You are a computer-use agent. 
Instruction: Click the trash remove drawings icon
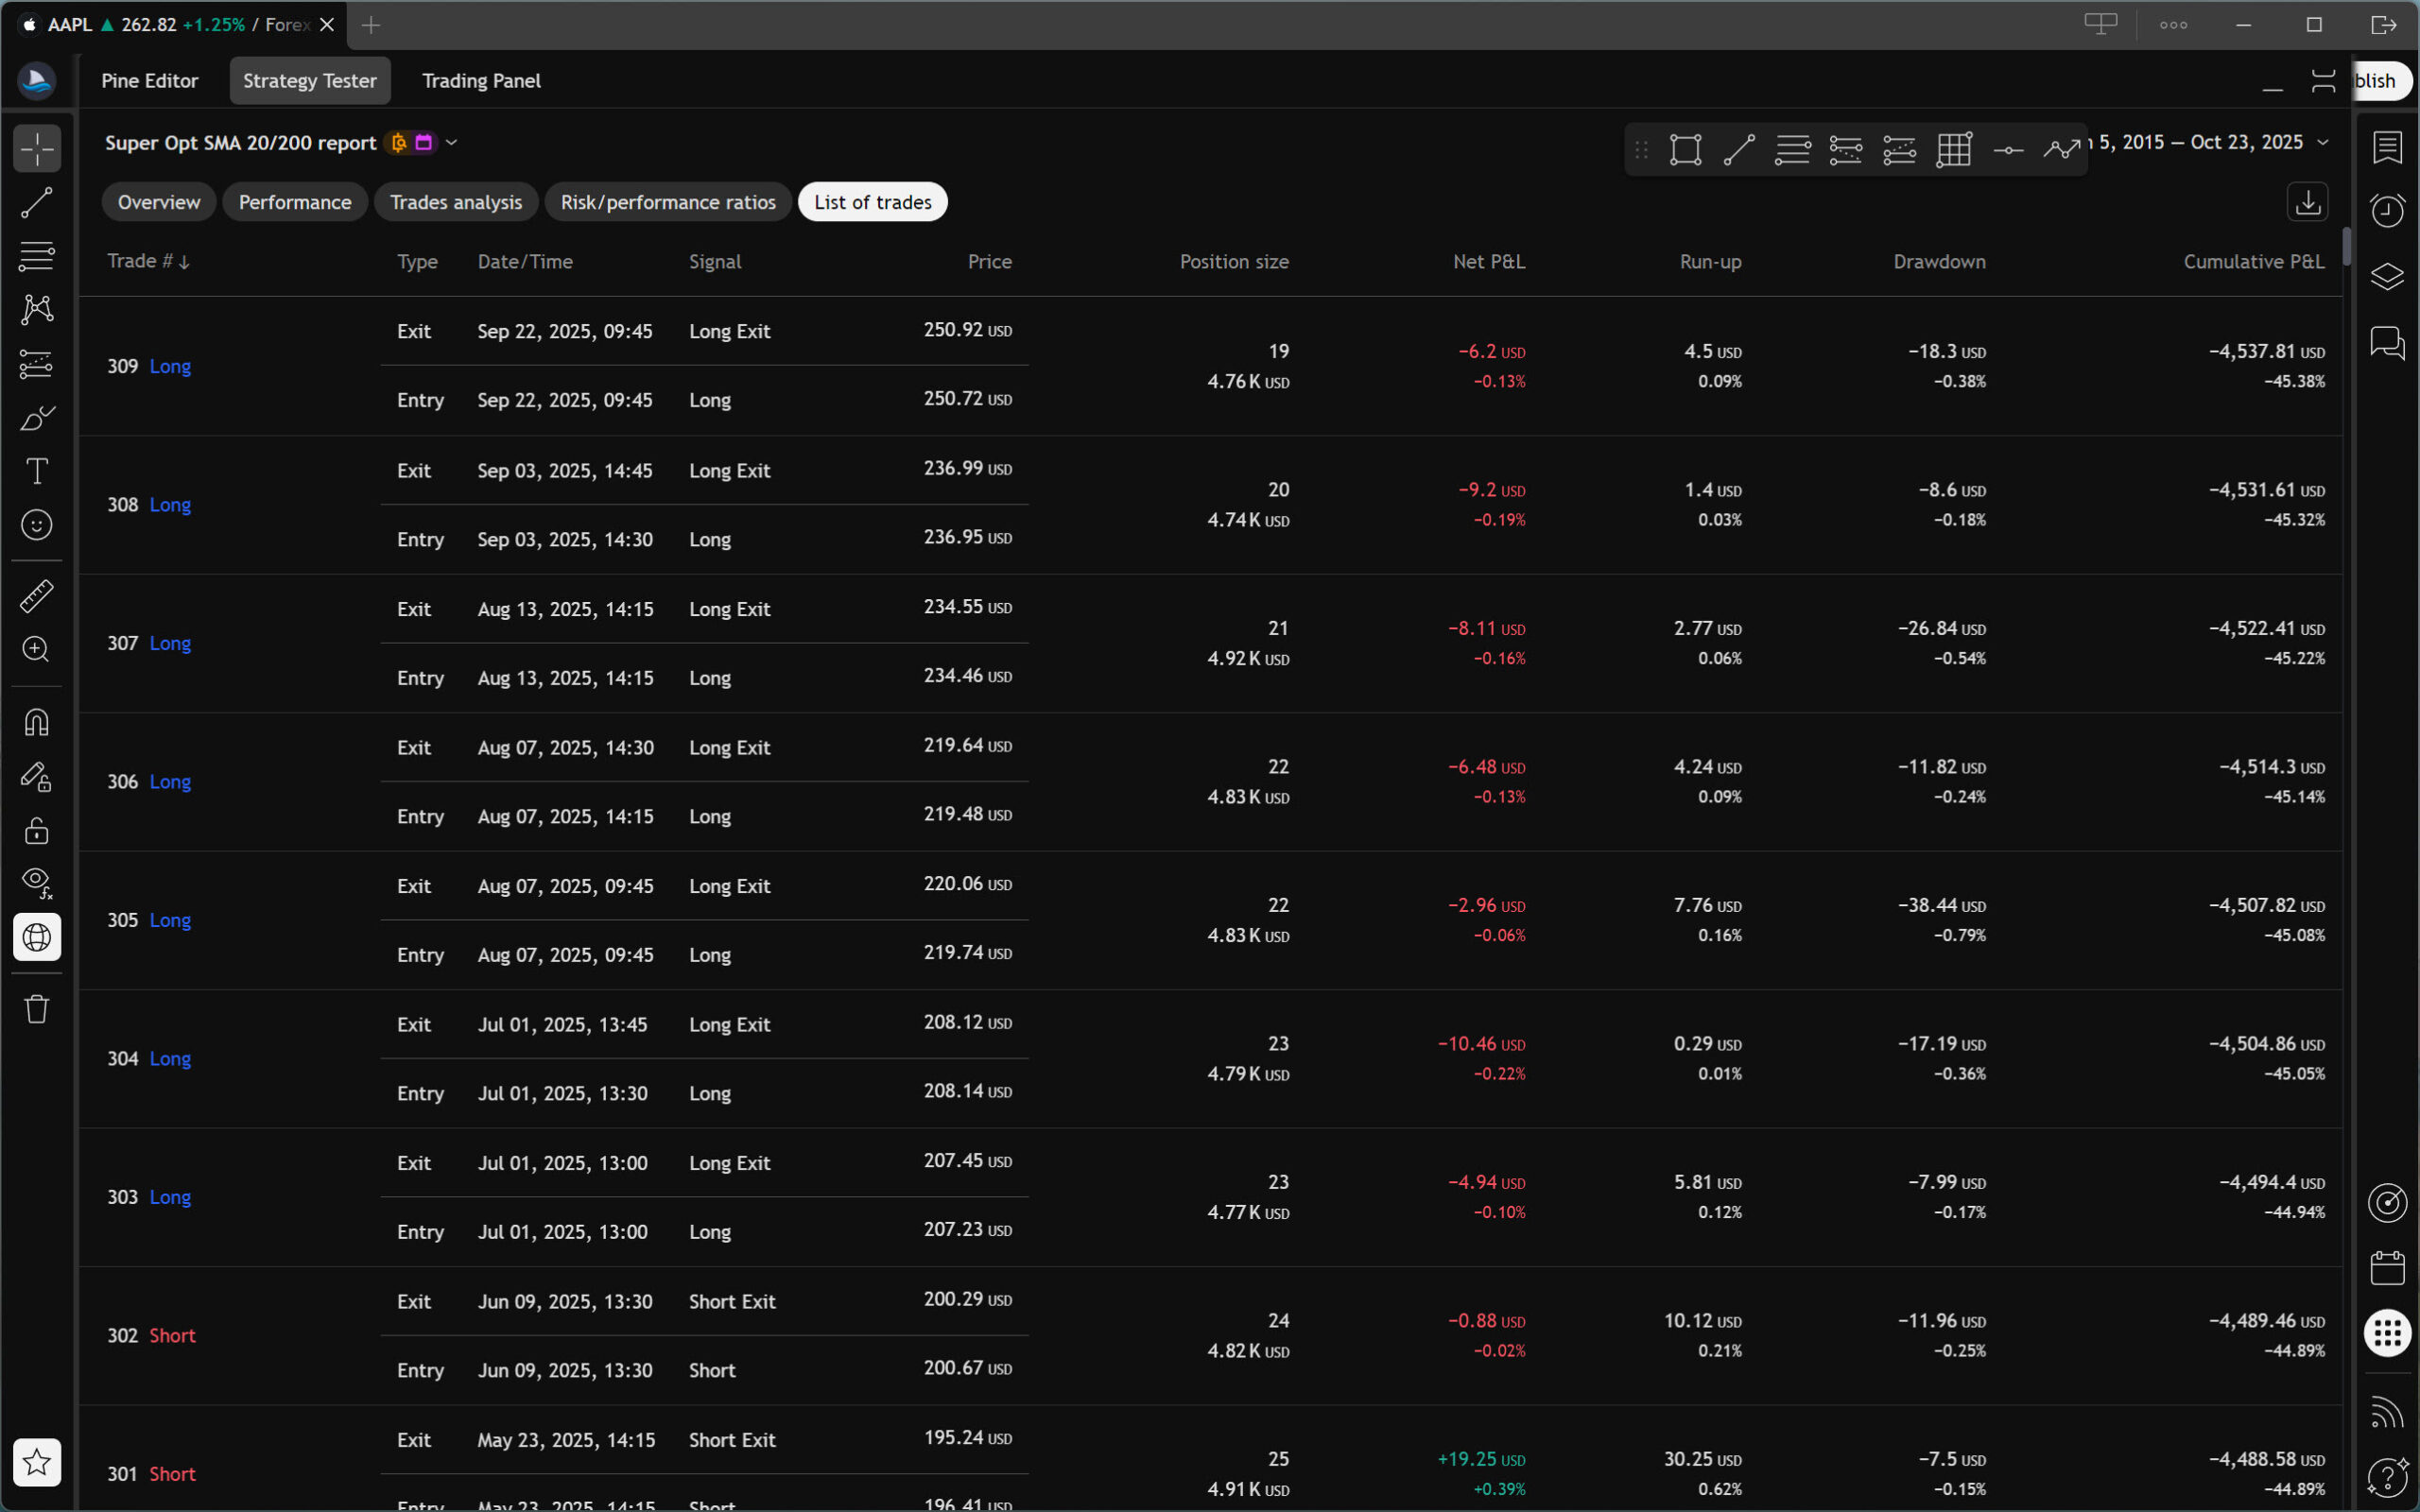tap(37, 1009)
